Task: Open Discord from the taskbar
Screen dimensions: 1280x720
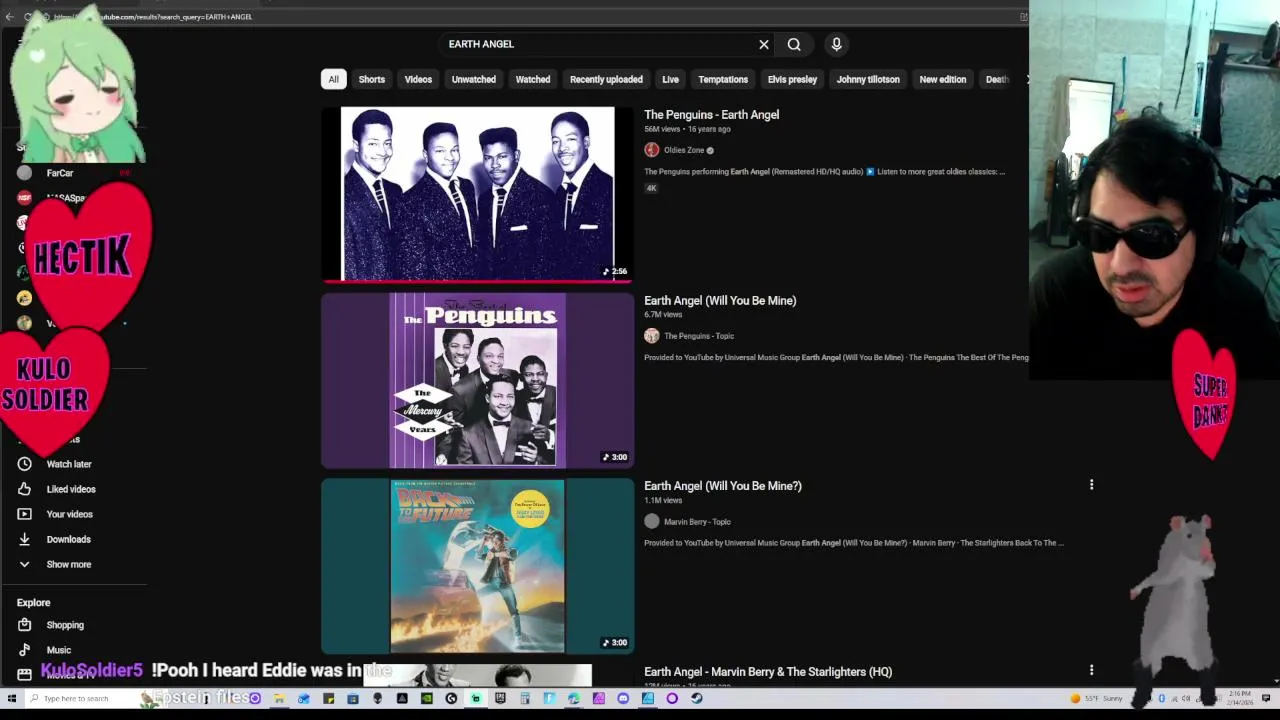Action: coord(623,698)
